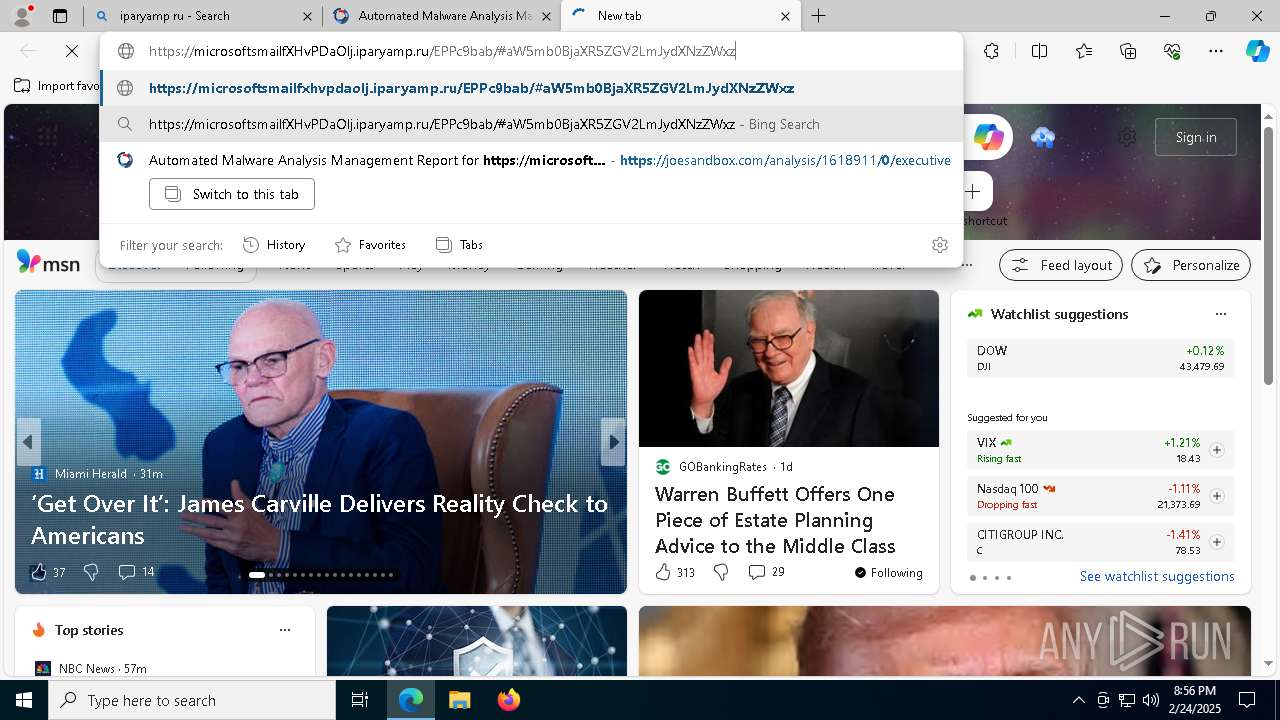Toggle the Following button on the Buffett article
This screenshot has width=1280, height=720.
888,573
